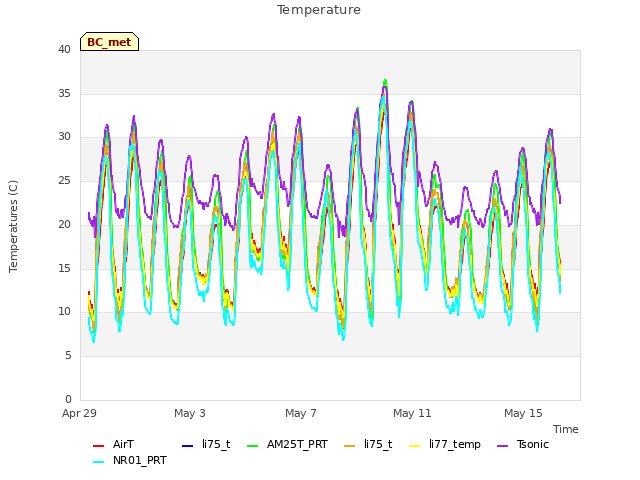Image resolution: width=640 pixels, height=480 pixels.
Task: Toggle the AirT legend entry
Action: click(x=113, y=444)
